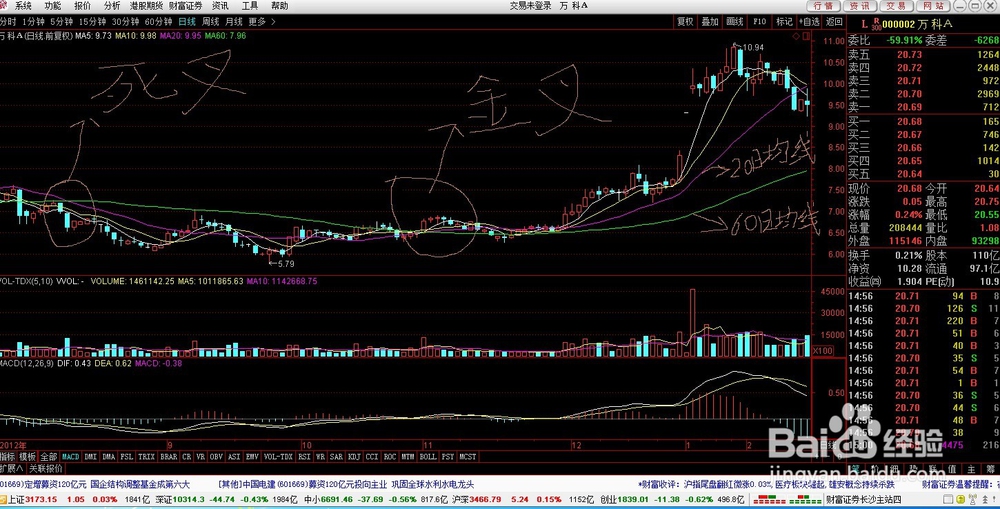
Task: Select the TRIX indicator
Action: pos(147,457)
